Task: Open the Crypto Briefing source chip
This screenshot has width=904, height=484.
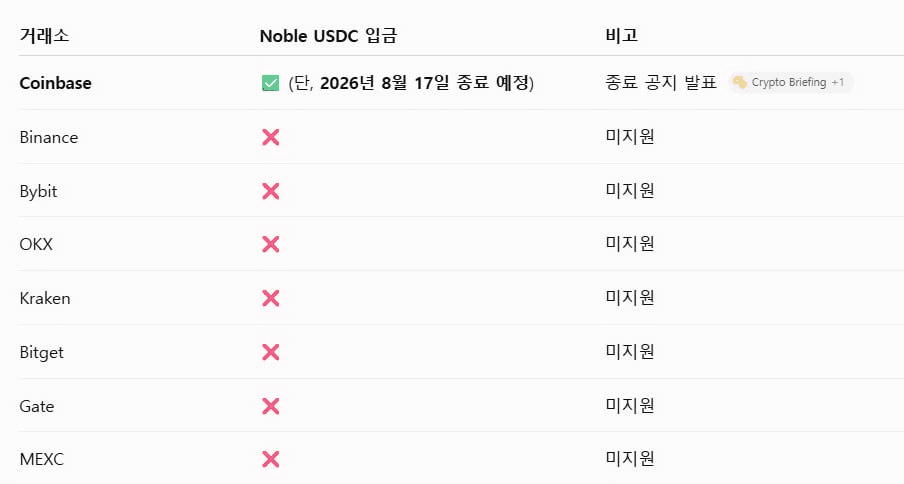Action: pos(790,82)
